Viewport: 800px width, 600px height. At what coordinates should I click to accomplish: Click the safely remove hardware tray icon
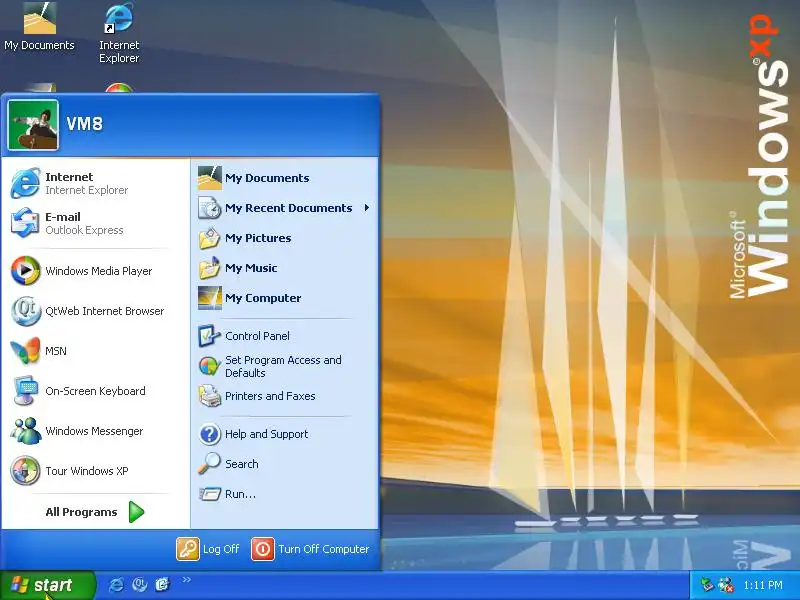(x=707, y=585)
